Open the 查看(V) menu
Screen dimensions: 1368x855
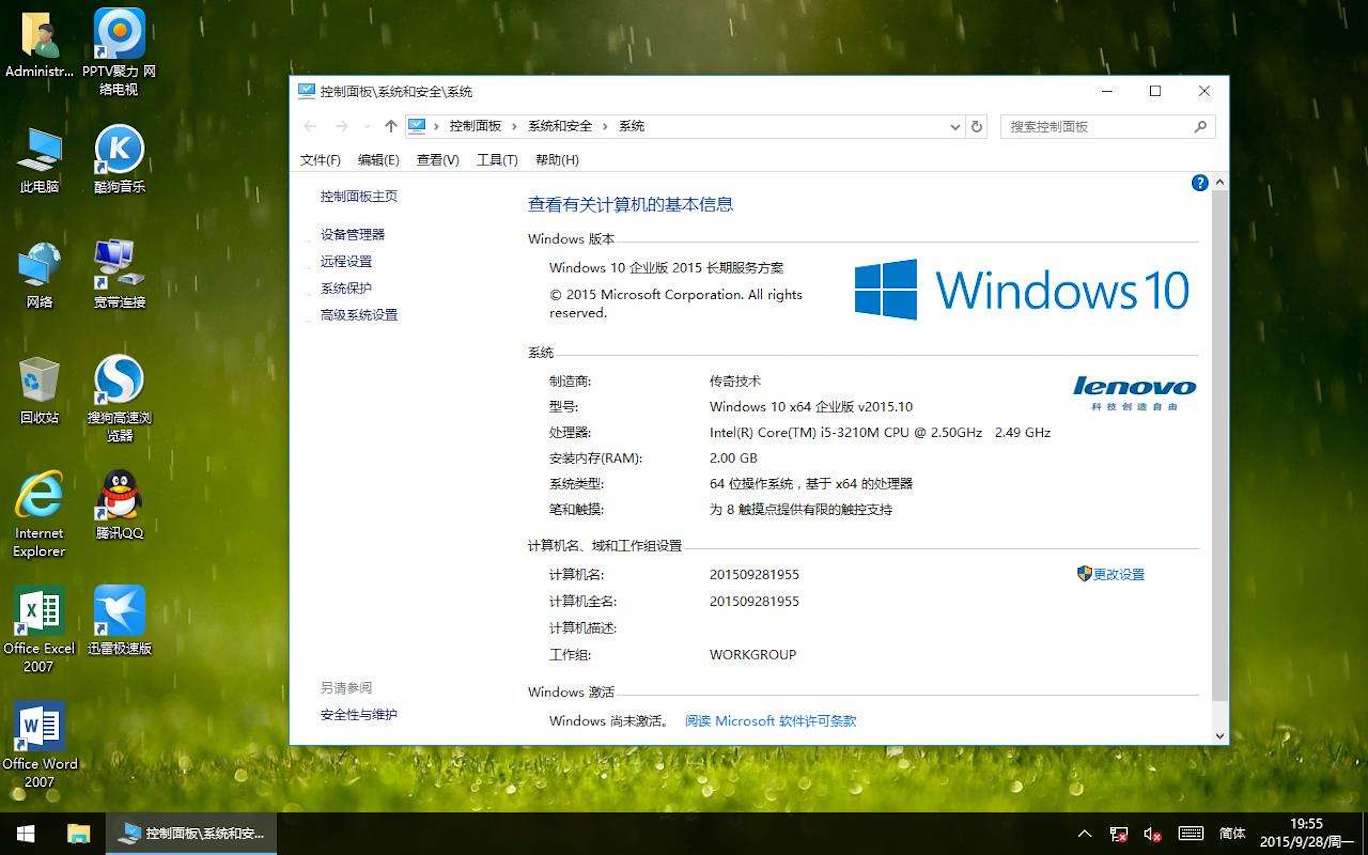pyautogui.click(x=437, y=159)
